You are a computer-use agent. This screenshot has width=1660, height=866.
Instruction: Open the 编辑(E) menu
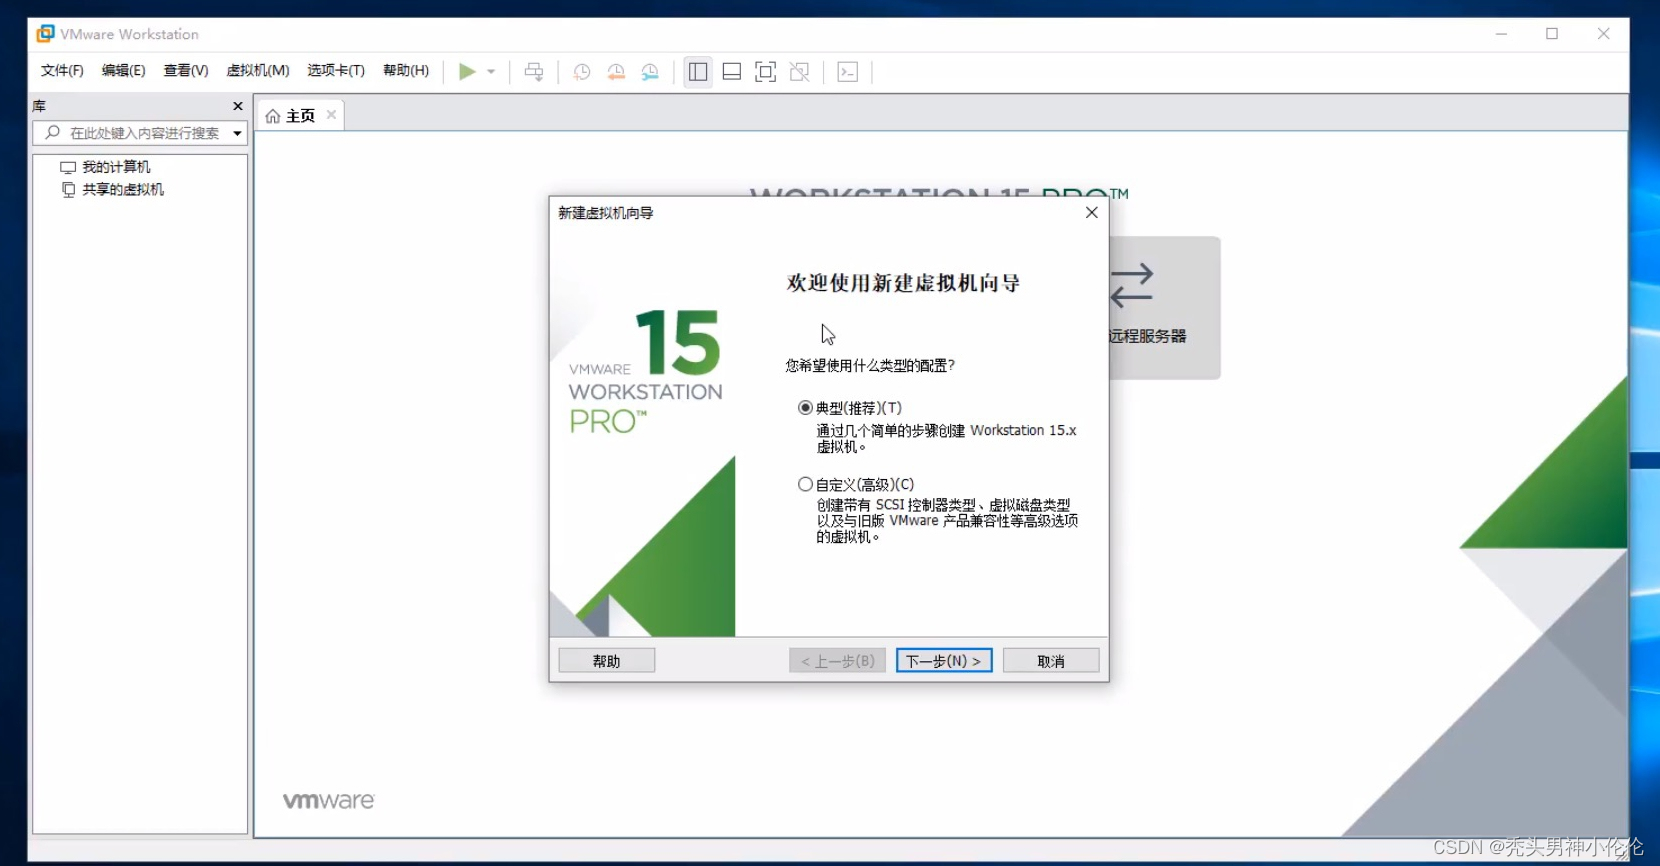[123, 71]
